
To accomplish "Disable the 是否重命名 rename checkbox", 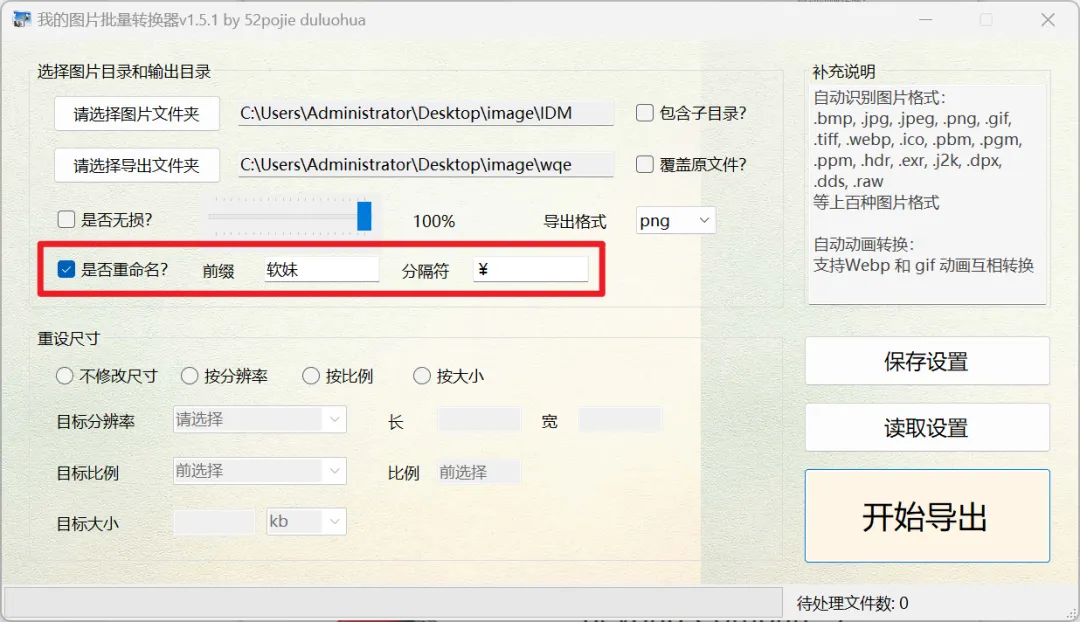I will [65, 268].
